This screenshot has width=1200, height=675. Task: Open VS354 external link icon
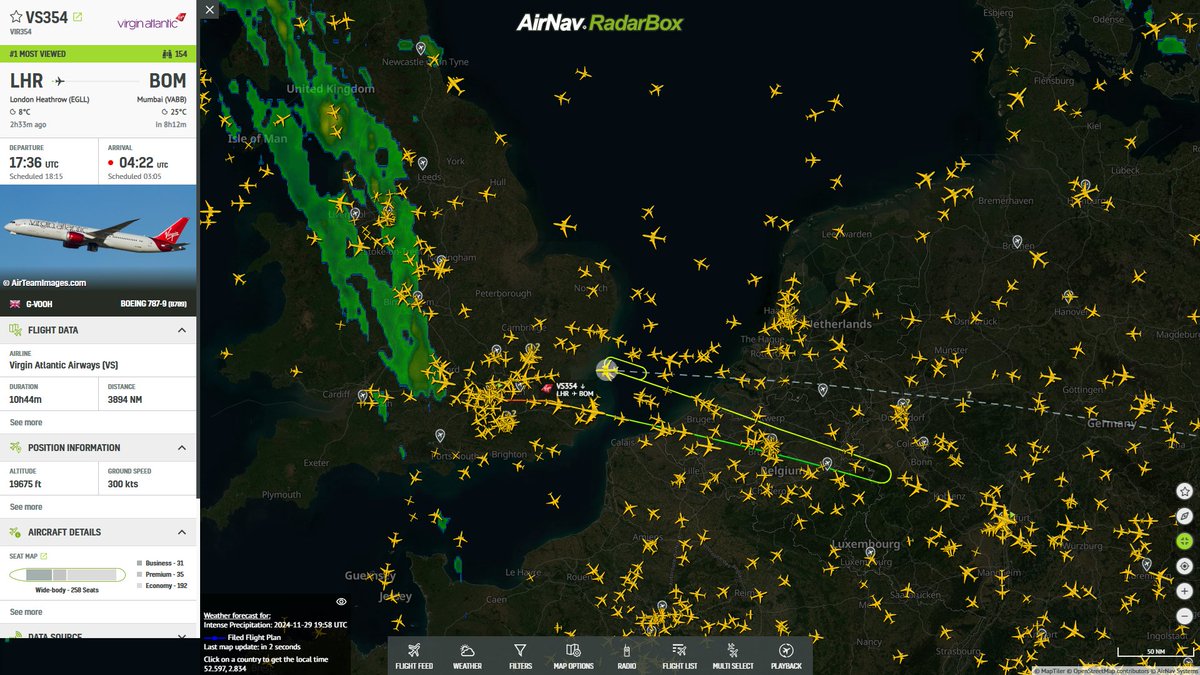coord(78,17)
